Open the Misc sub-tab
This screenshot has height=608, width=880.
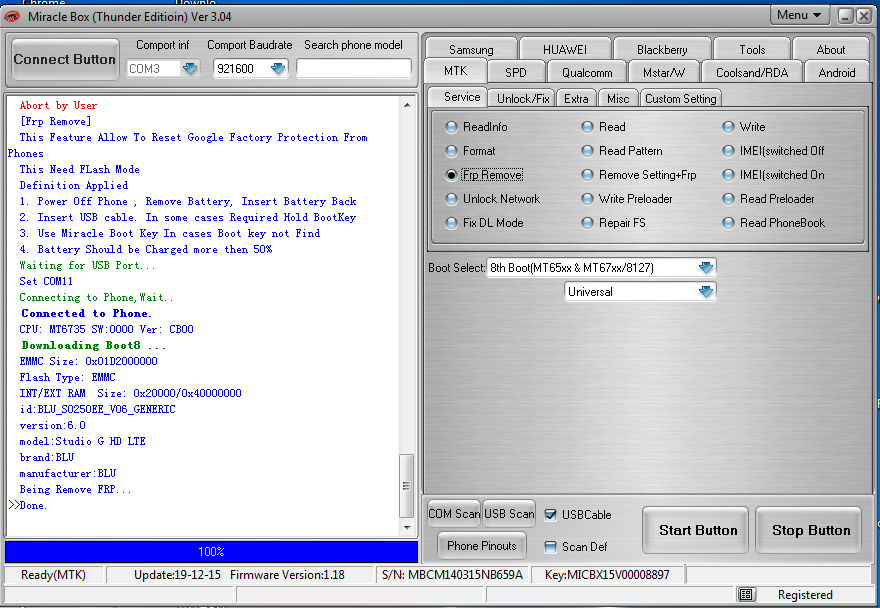pyautogui.click(x=618, y=99)
